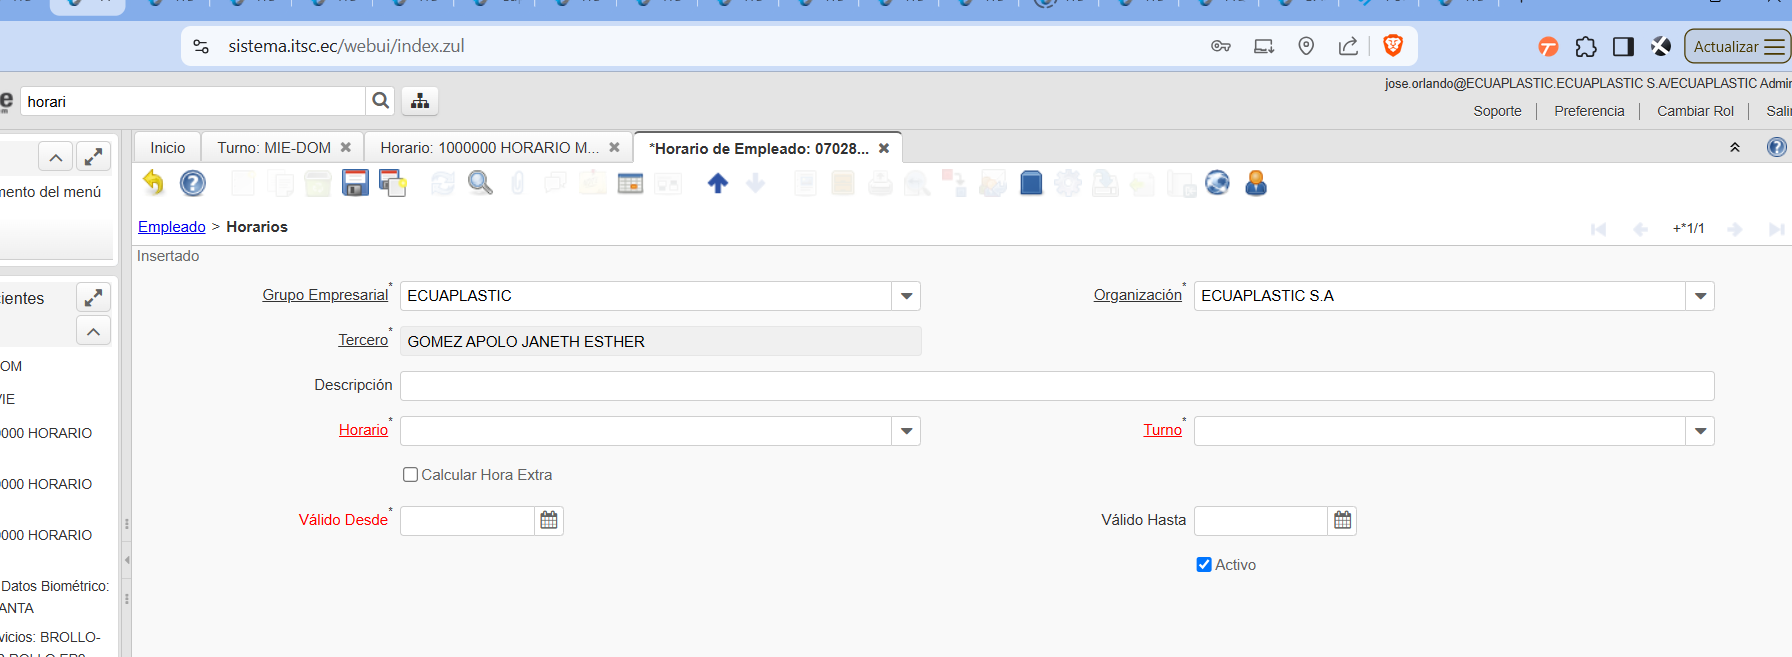Click the menu tree icon beside the search box

(420, 101)
